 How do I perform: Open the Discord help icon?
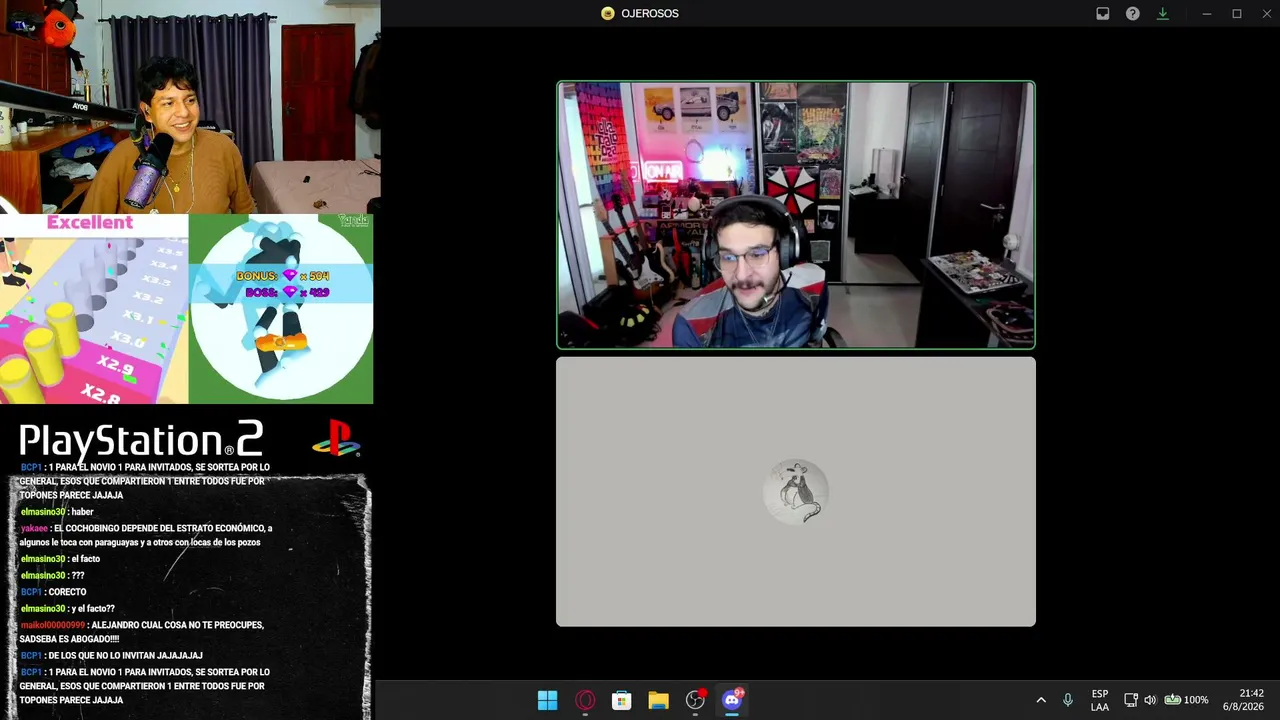[x=1132, y=14]
